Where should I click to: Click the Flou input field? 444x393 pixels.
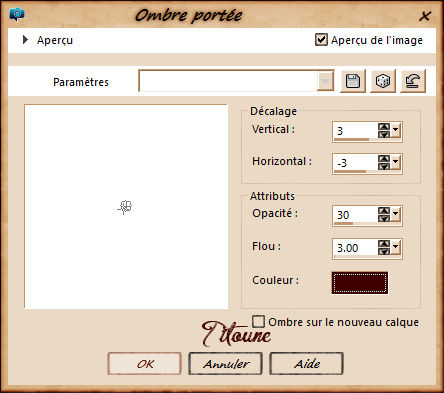355,247
